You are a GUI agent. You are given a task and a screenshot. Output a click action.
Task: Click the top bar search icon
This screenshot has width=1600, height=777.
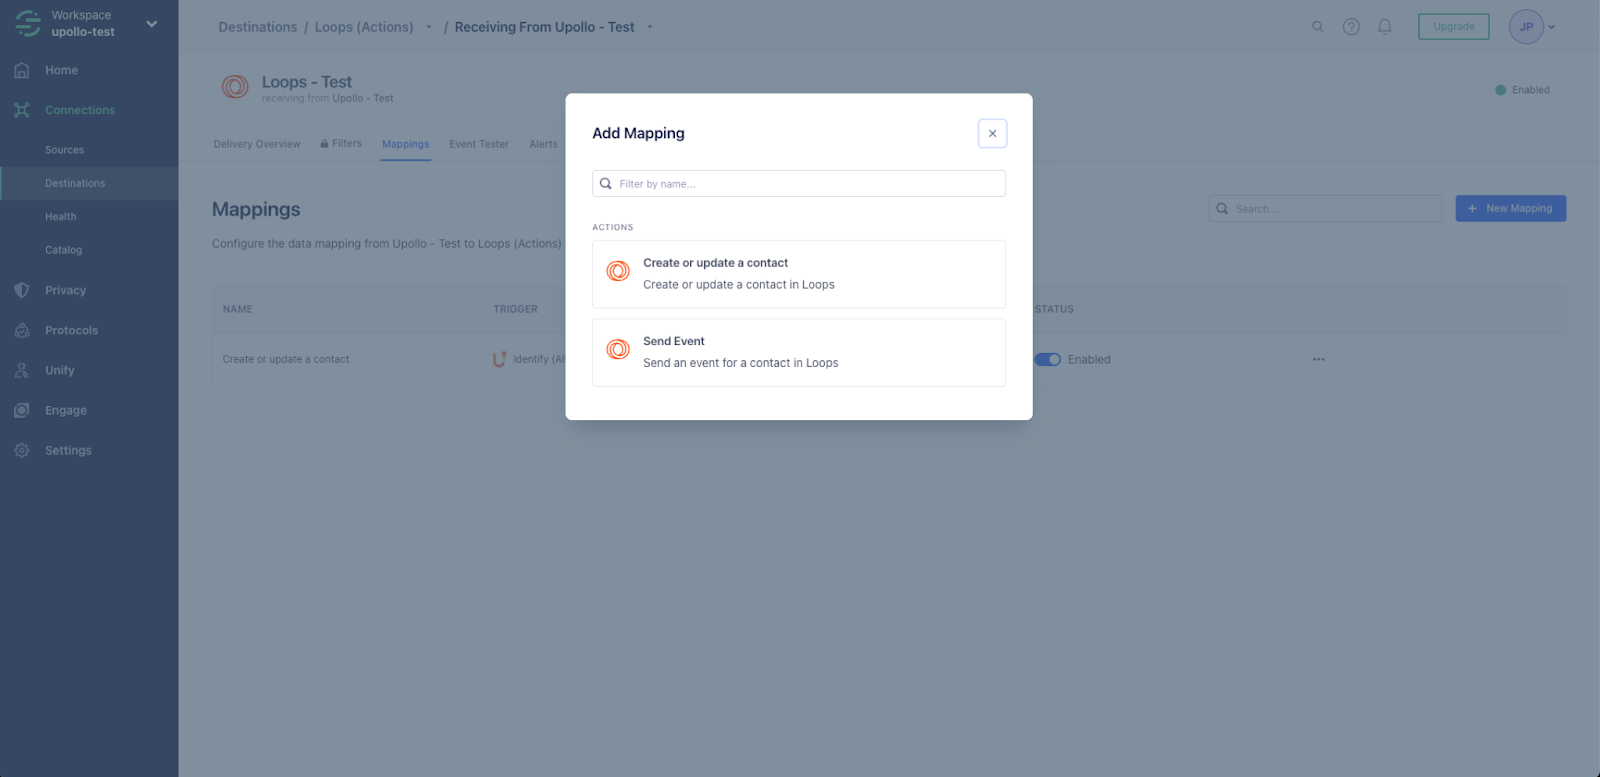(1318, 27)
